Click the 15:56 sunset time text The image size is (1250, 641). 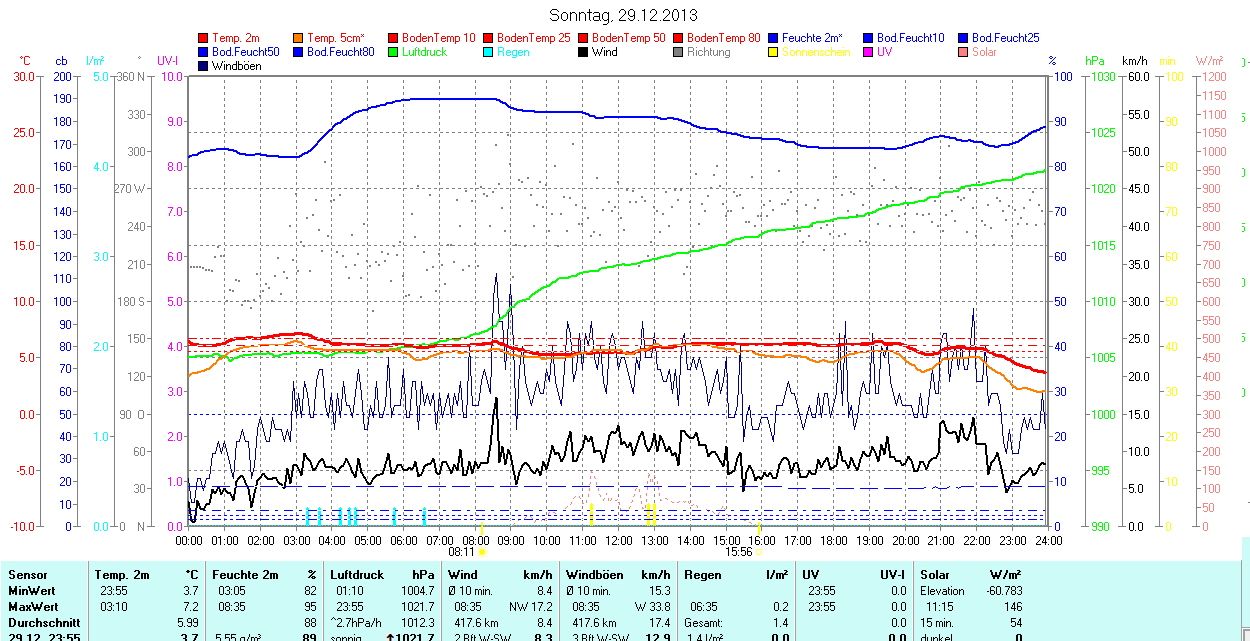tap(737, 551)
